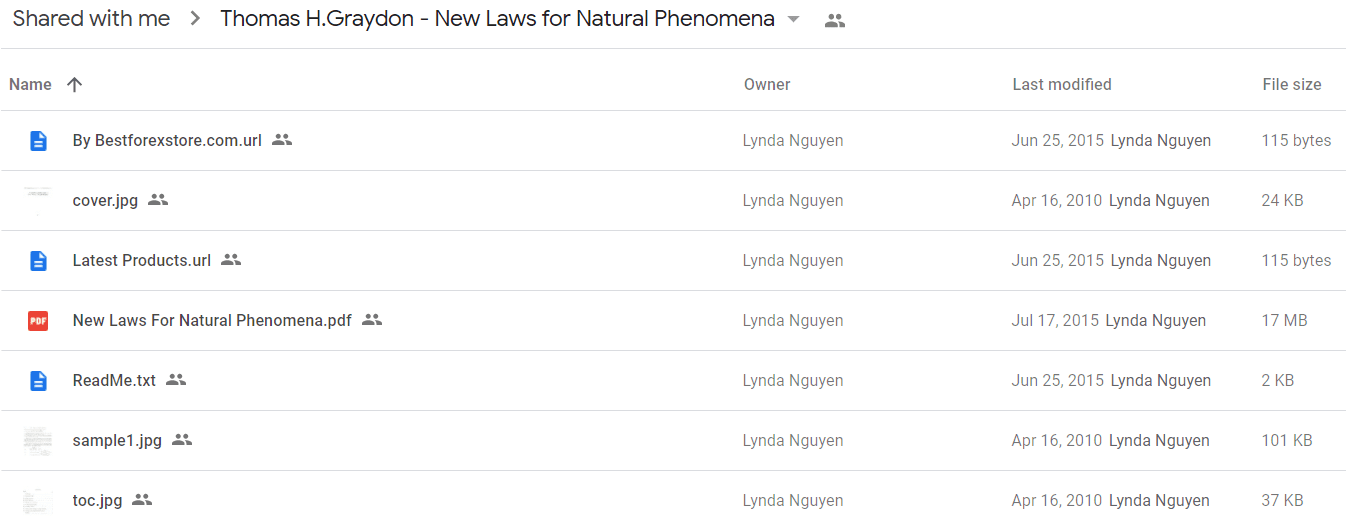Viewport: 1346px width, 525px height.
Task: Click the shared folder icon in the breadcrumb header
Action: [x=835, y=20]
